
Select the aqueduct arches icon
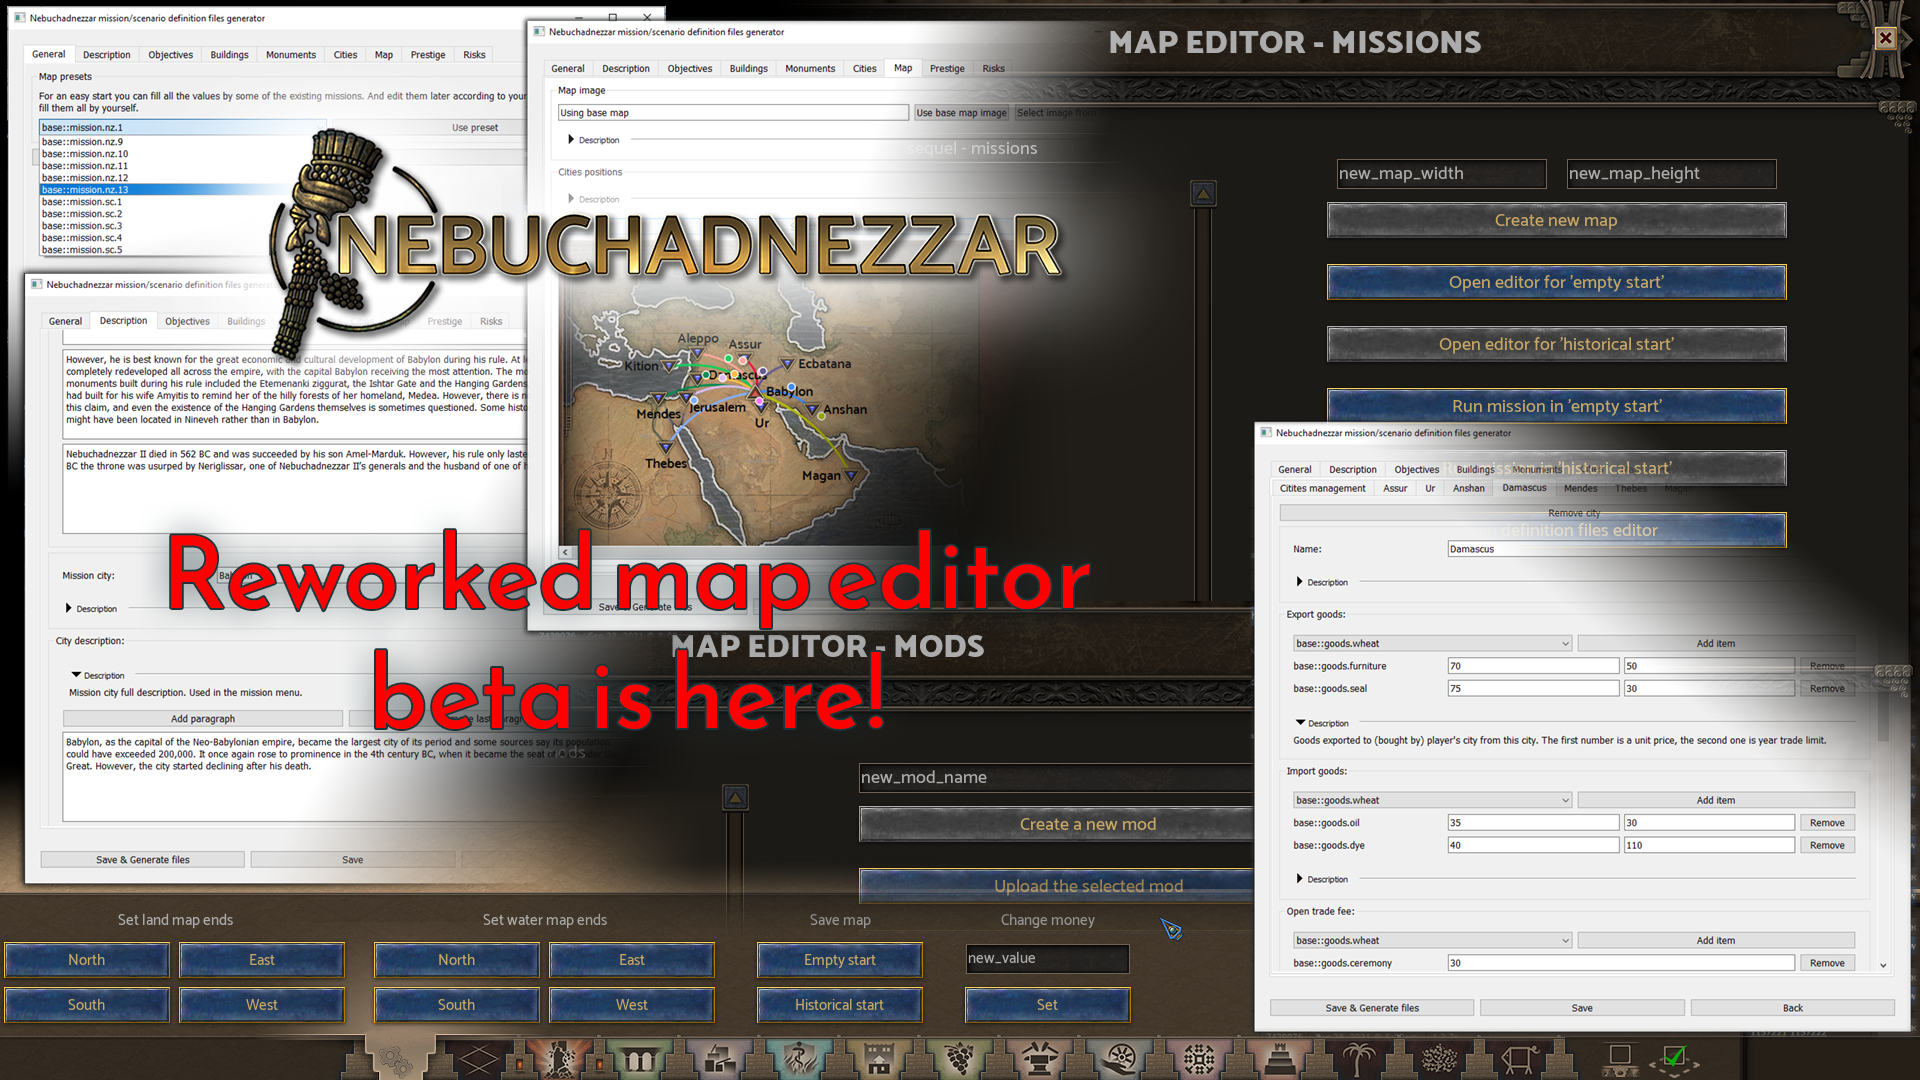[x=639, y=1058]
